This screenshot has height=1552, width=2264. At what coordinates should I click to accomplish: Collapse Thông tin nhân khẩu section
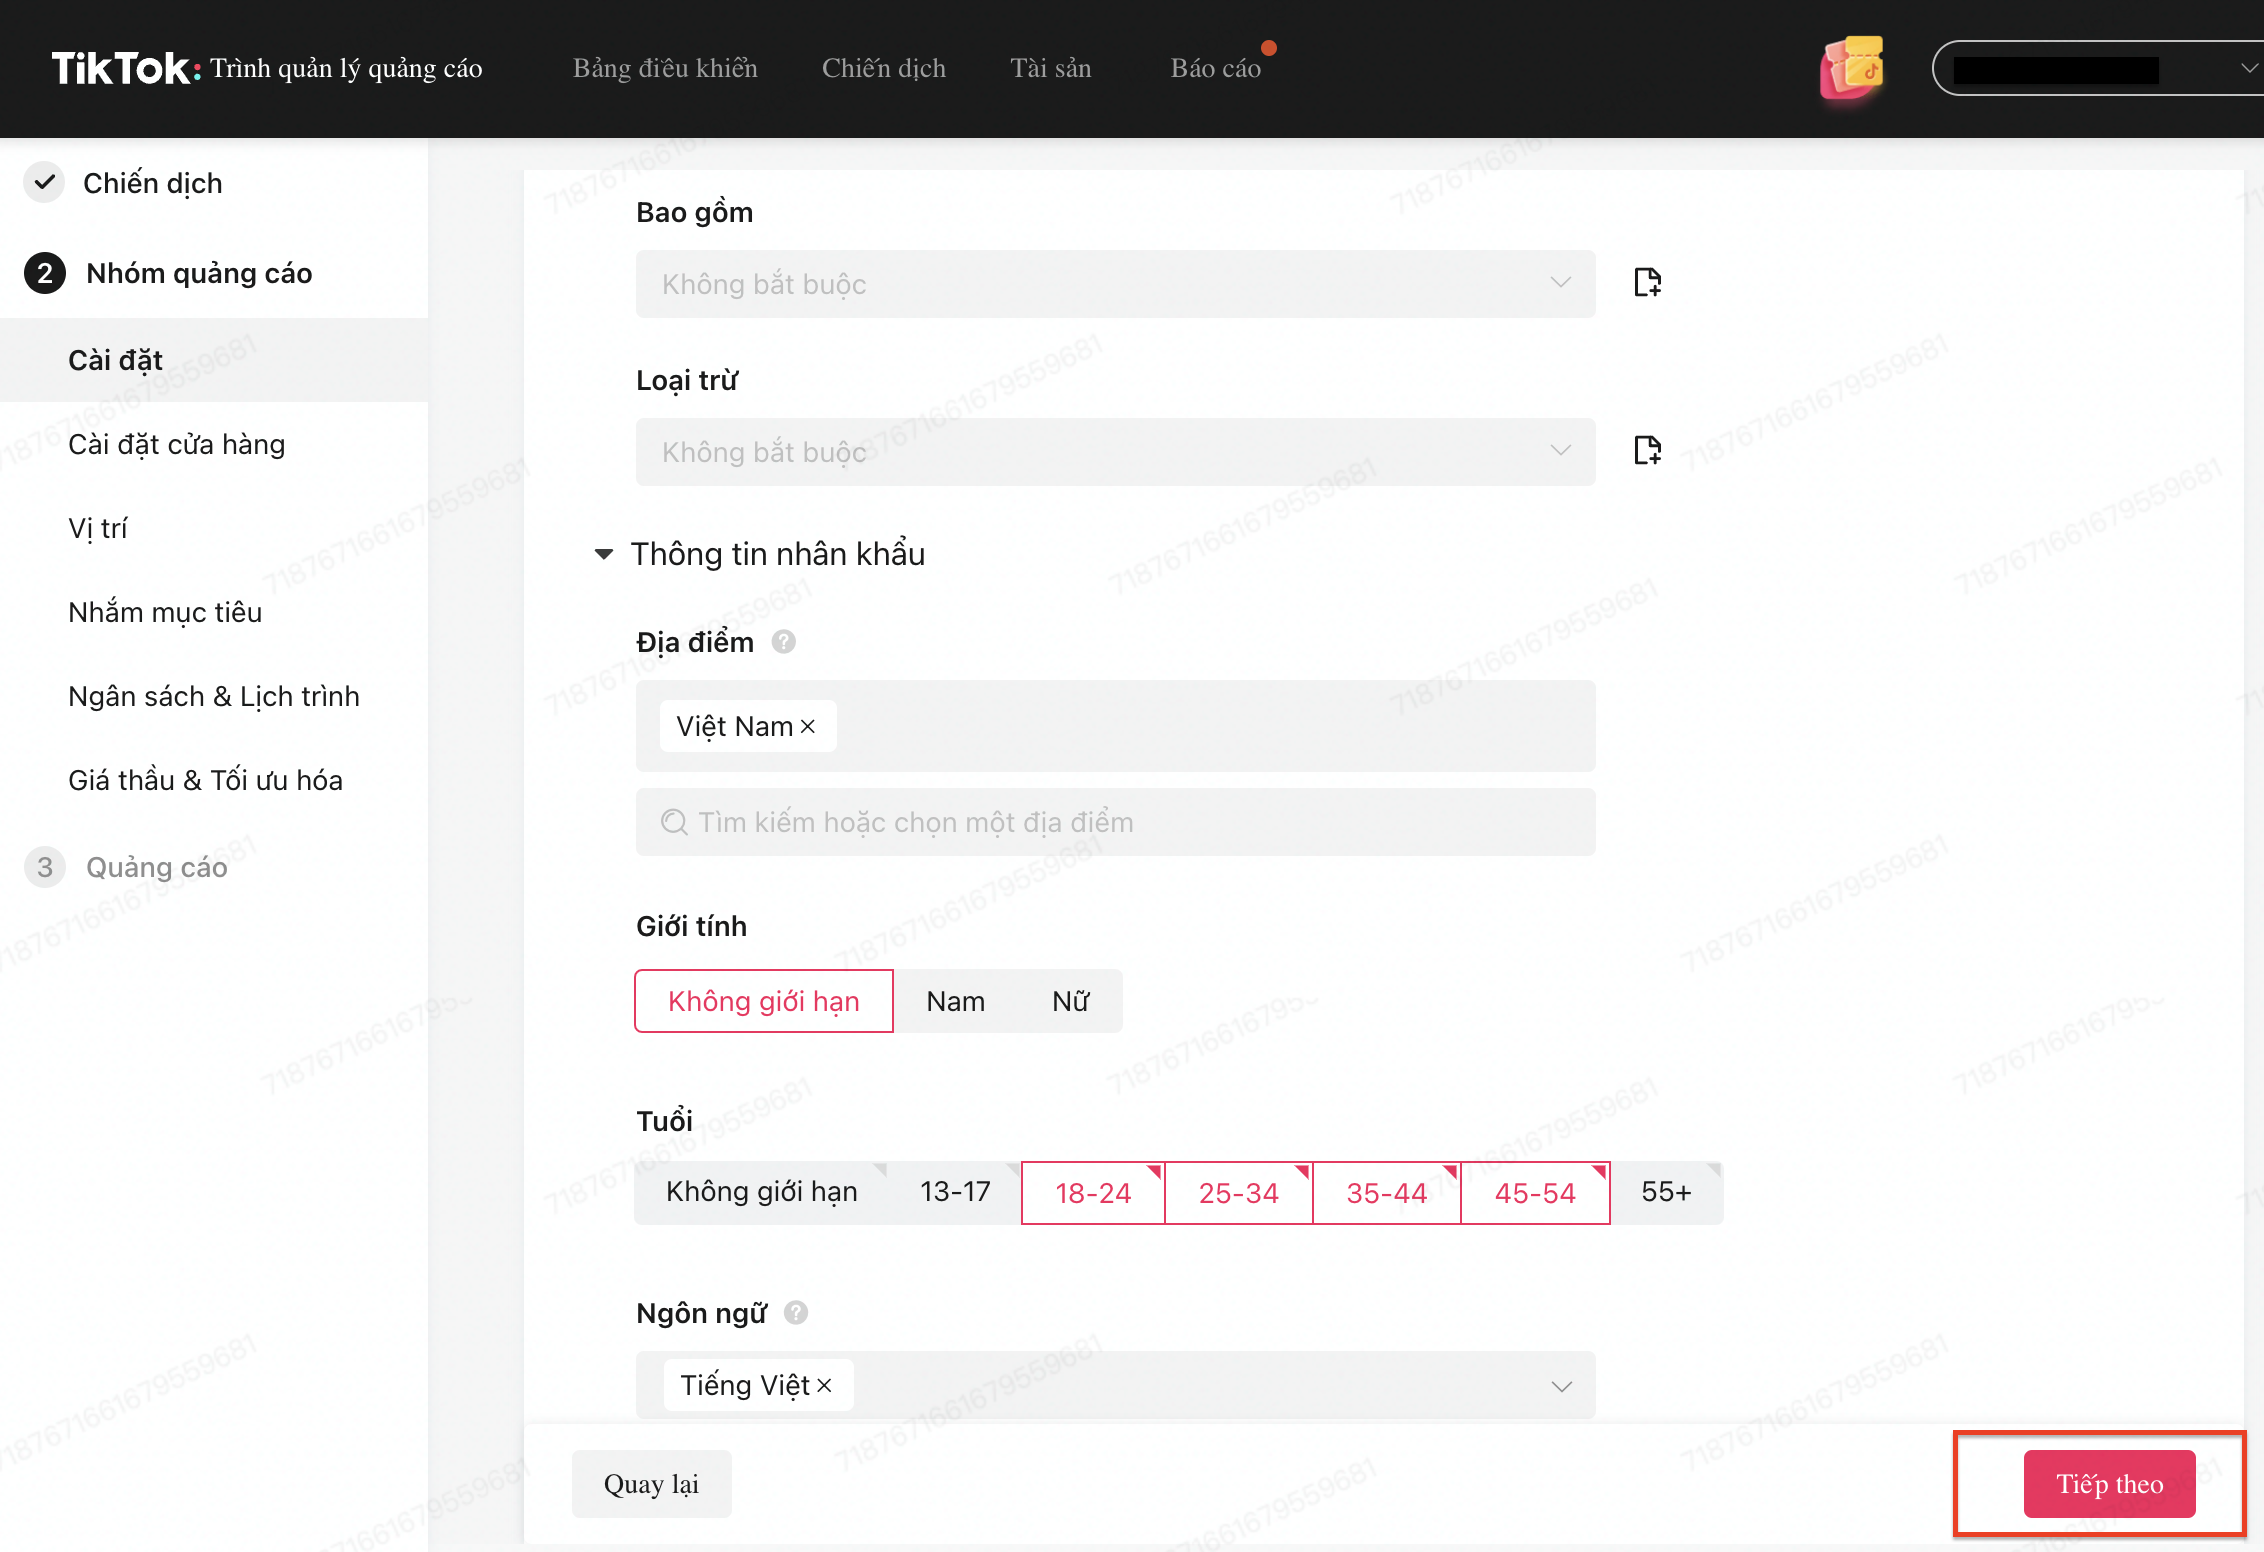point(604,554)
